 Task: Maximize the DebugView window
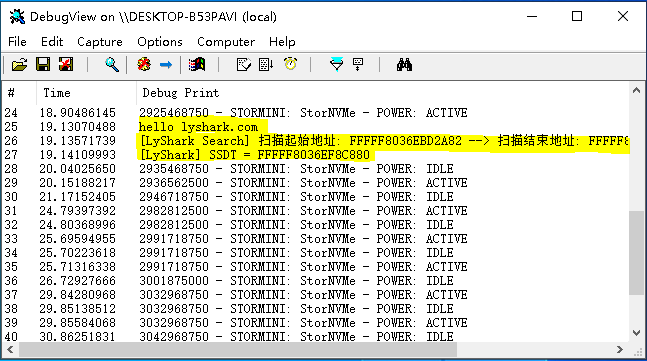[577, 17]
